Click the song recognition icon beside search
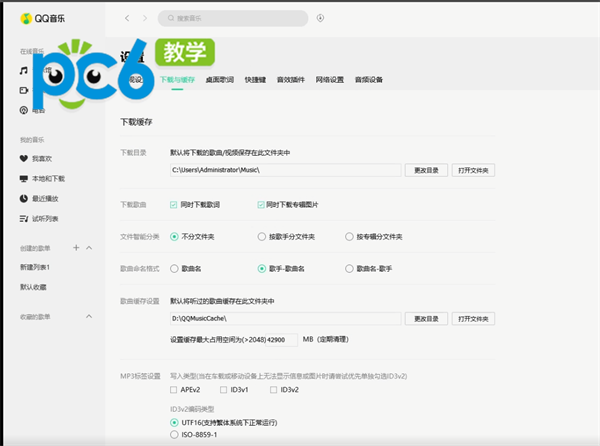 tap(320, 18)
